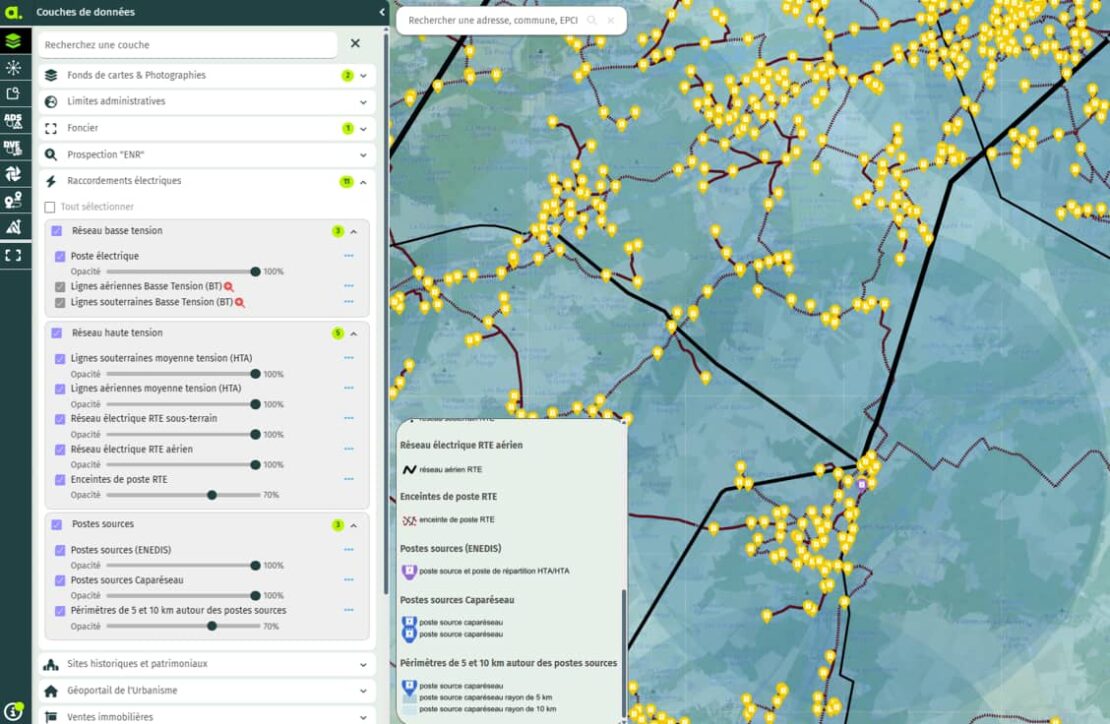Collapse the data layers panel with arrow

382,12
